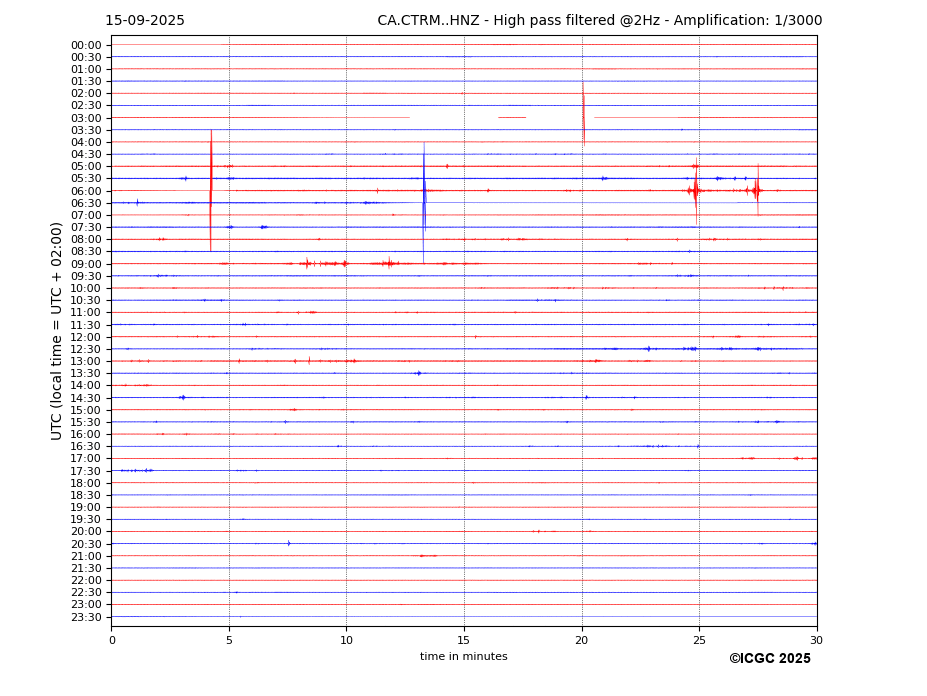927x696 pixels.
Task: Click the 21:00 row time label
Action: [86, 556]
